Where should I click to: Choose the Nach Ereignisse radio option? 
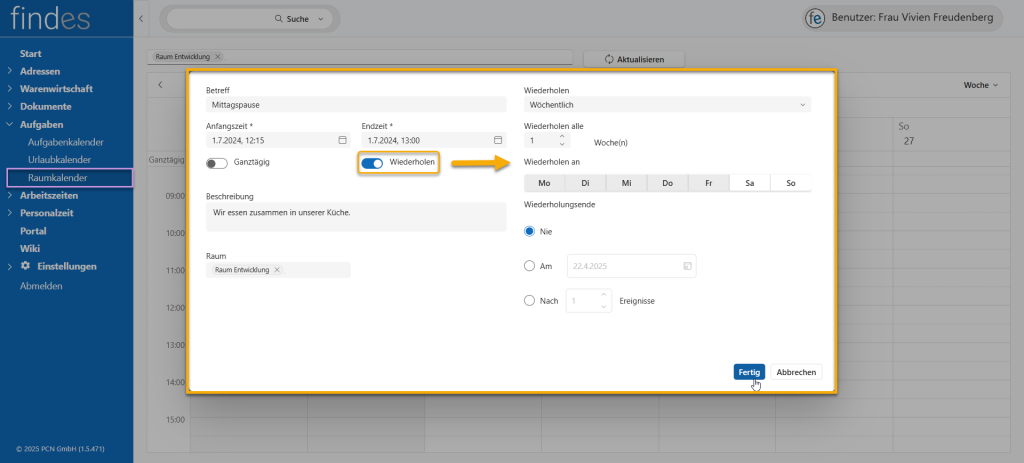[530, 300]
